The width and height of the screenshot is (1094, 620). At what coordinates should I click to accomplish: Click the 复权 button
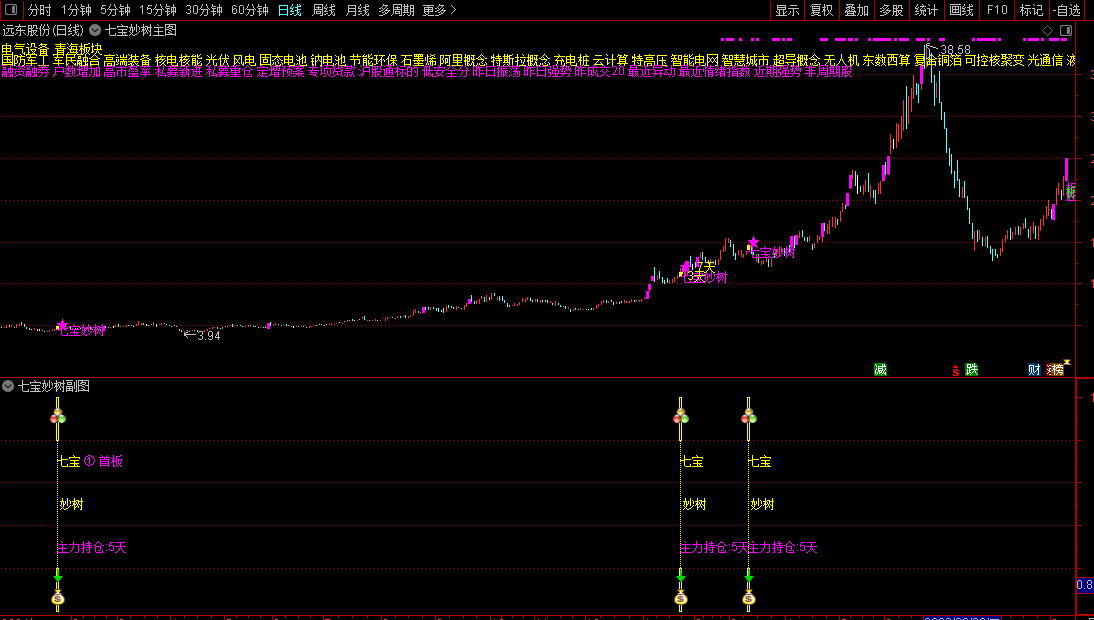tap(821, 10)
